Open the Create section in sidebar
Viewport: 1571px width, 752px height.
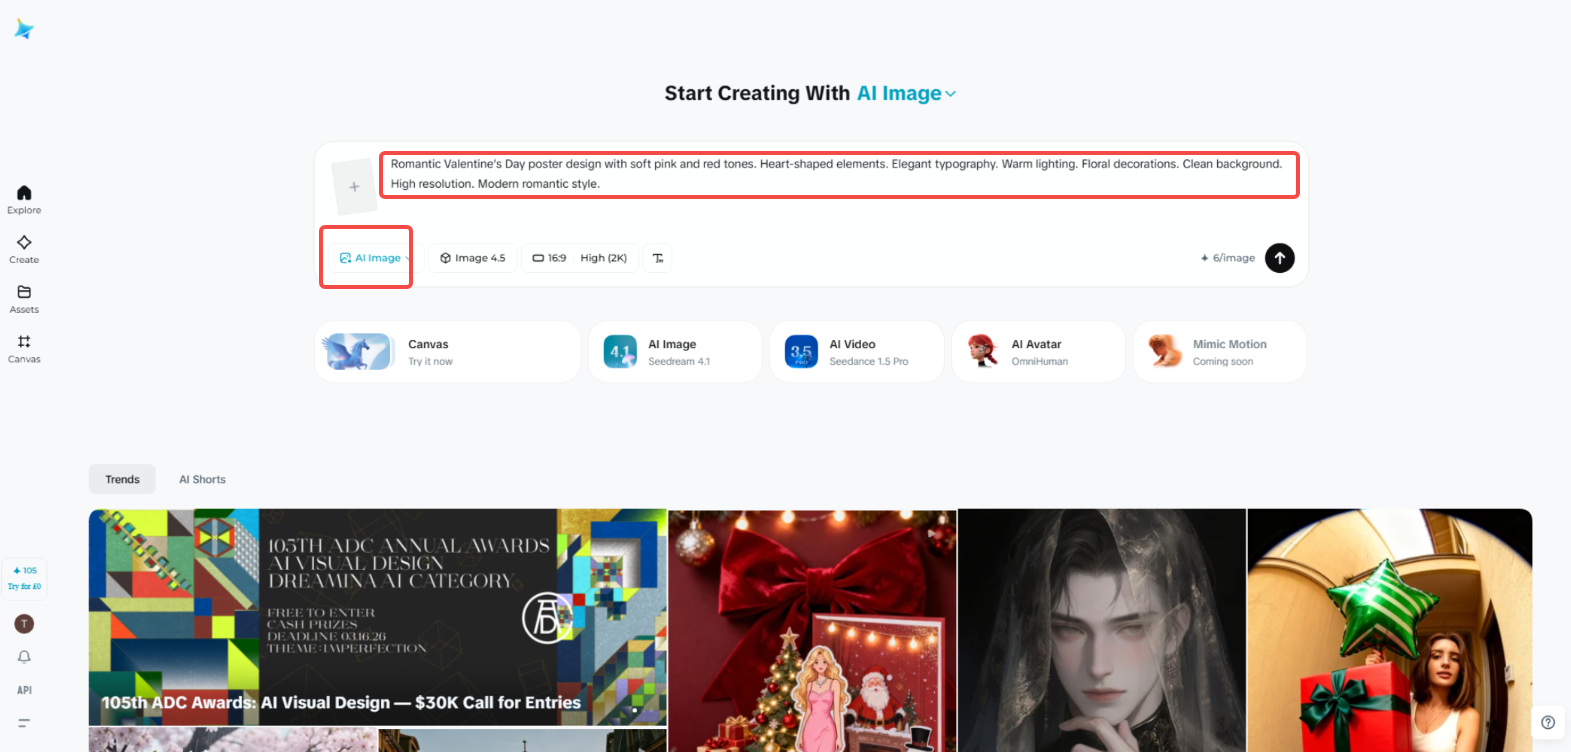[x=24, y=249]
